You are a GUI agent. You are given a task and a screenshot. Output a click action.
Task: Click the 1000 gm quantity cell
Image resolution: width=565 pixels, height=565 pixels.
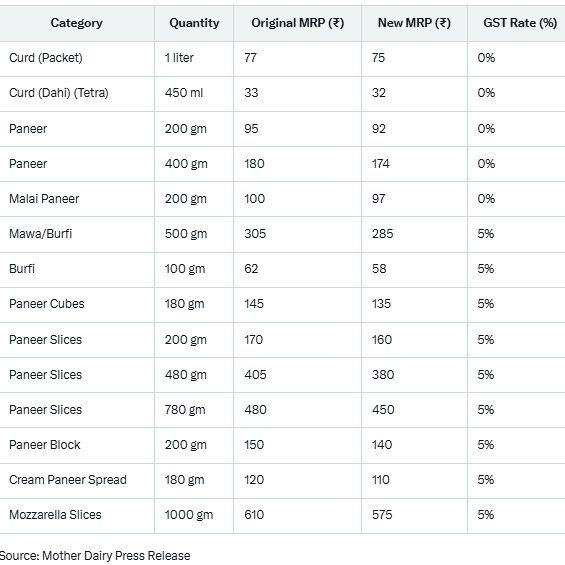tap(189, 515)
